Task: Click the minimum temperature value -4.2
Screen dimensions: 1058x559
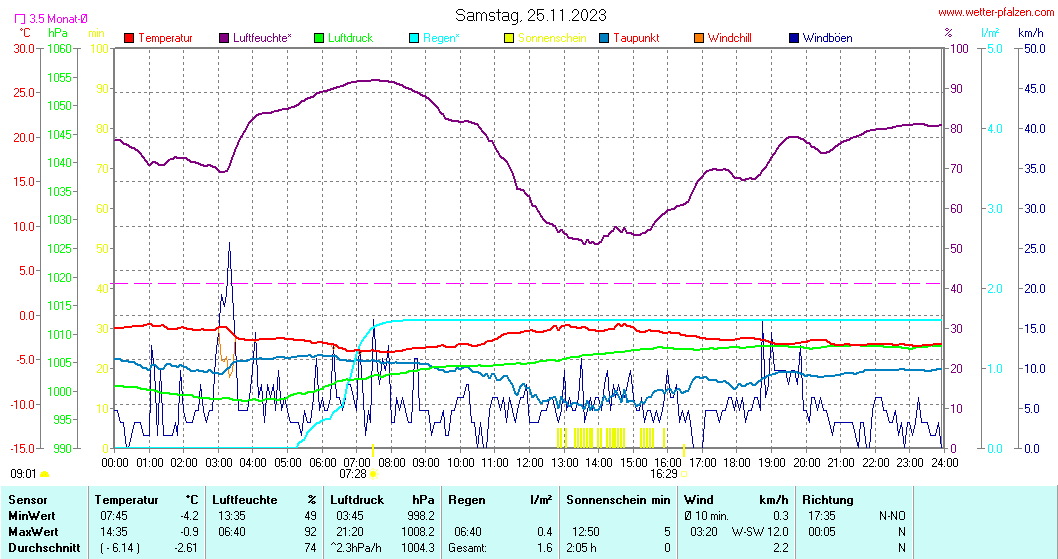Action: click(x=188, y=516)
